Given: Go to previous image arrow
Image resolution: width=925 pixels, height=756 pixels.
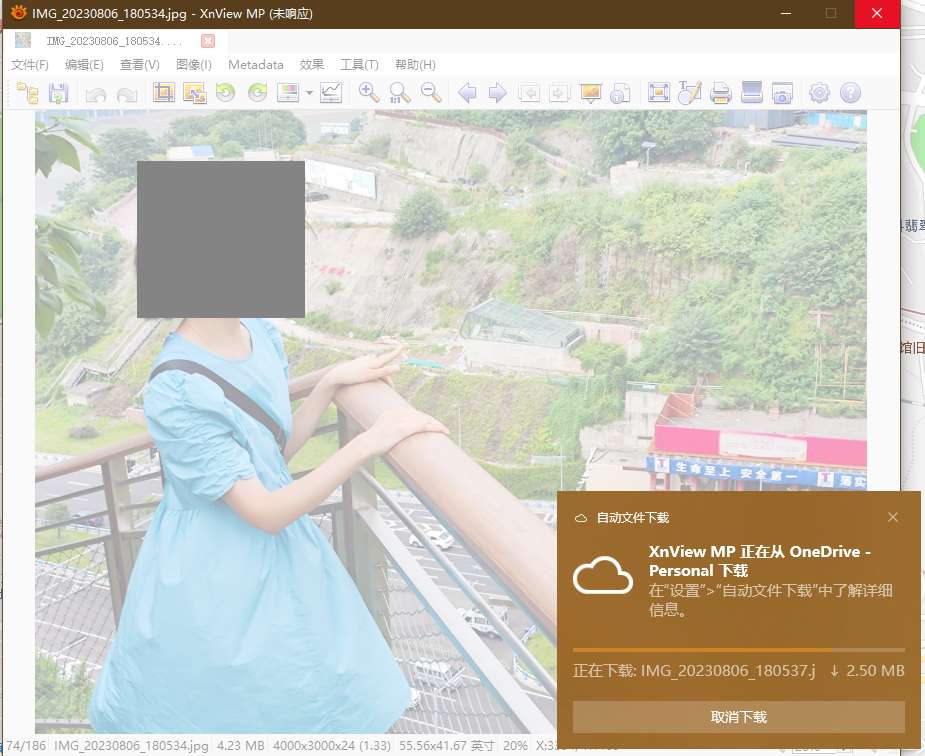Looking at the screenshot, I should (x=467, y=93).
